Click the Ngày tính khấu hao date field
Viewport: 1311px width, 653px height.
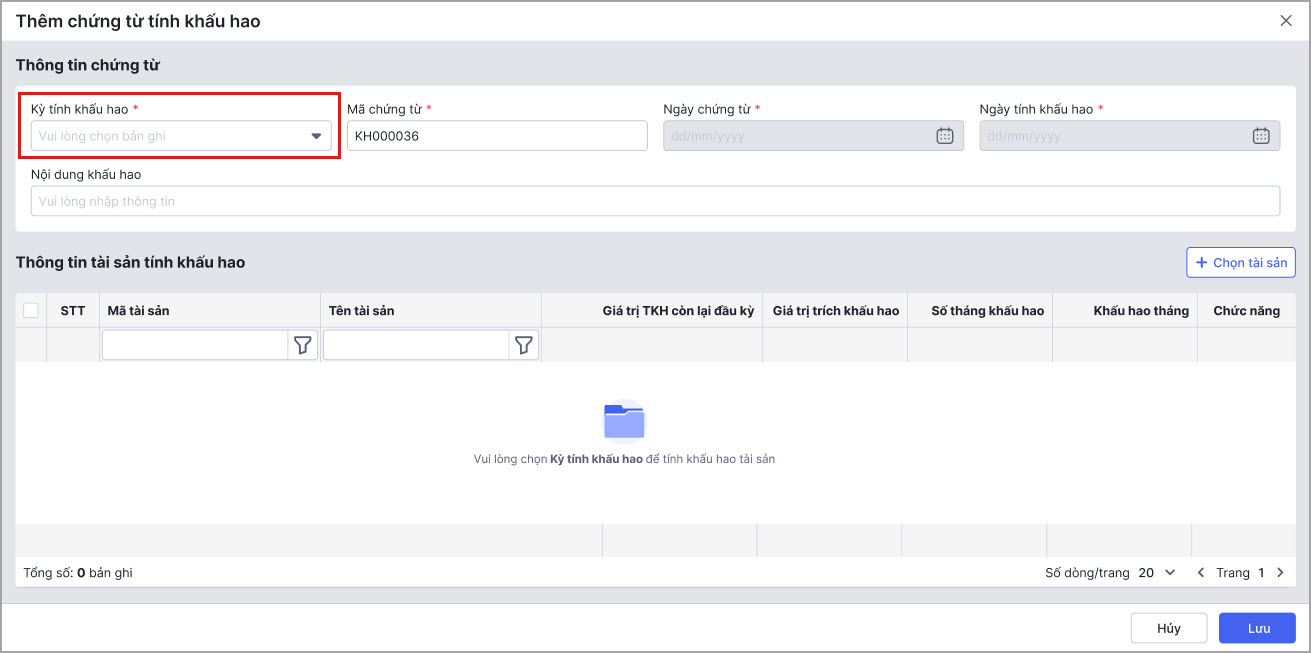click(x=1129, y=136)
